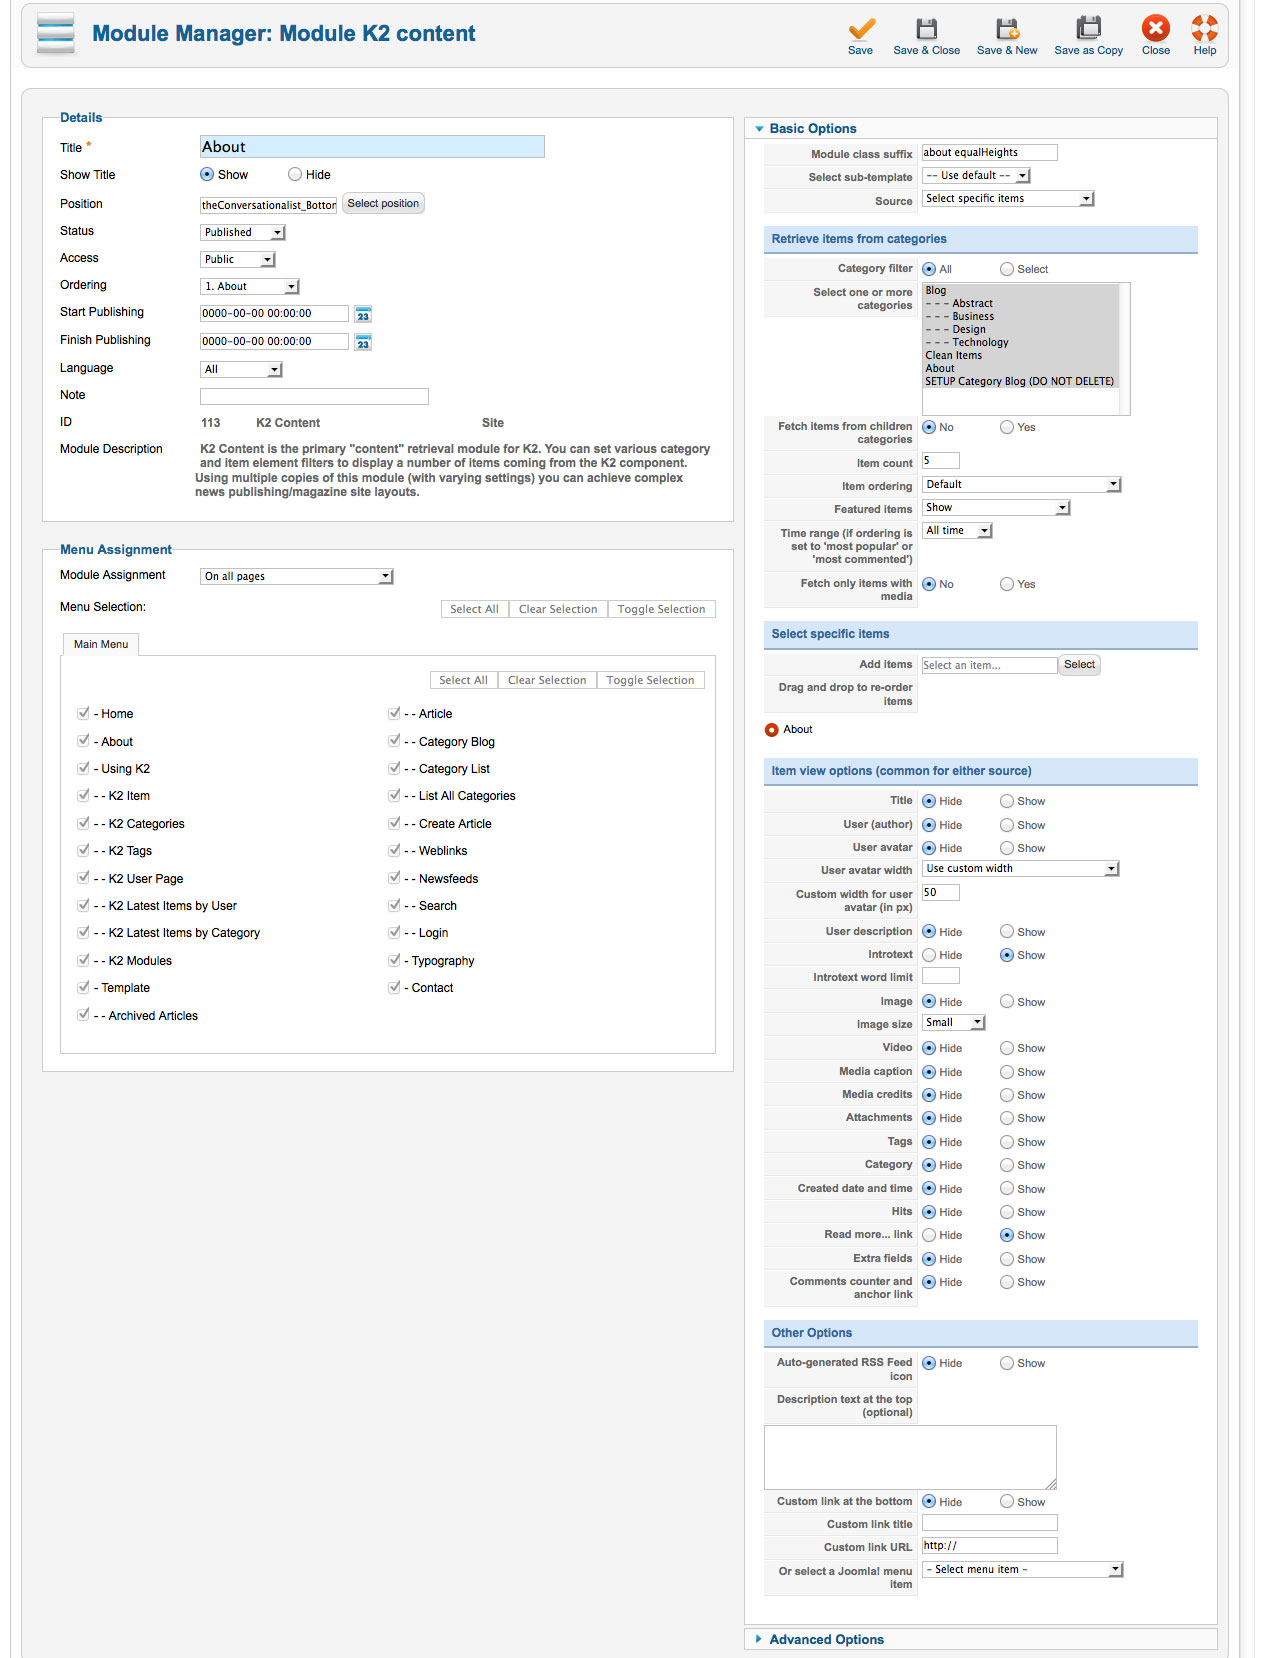Image resolution: width=1265 pixels, height=1658 pixels.
Task: Open Help lifebuoy icon
Action: [x=1205, y=28]
